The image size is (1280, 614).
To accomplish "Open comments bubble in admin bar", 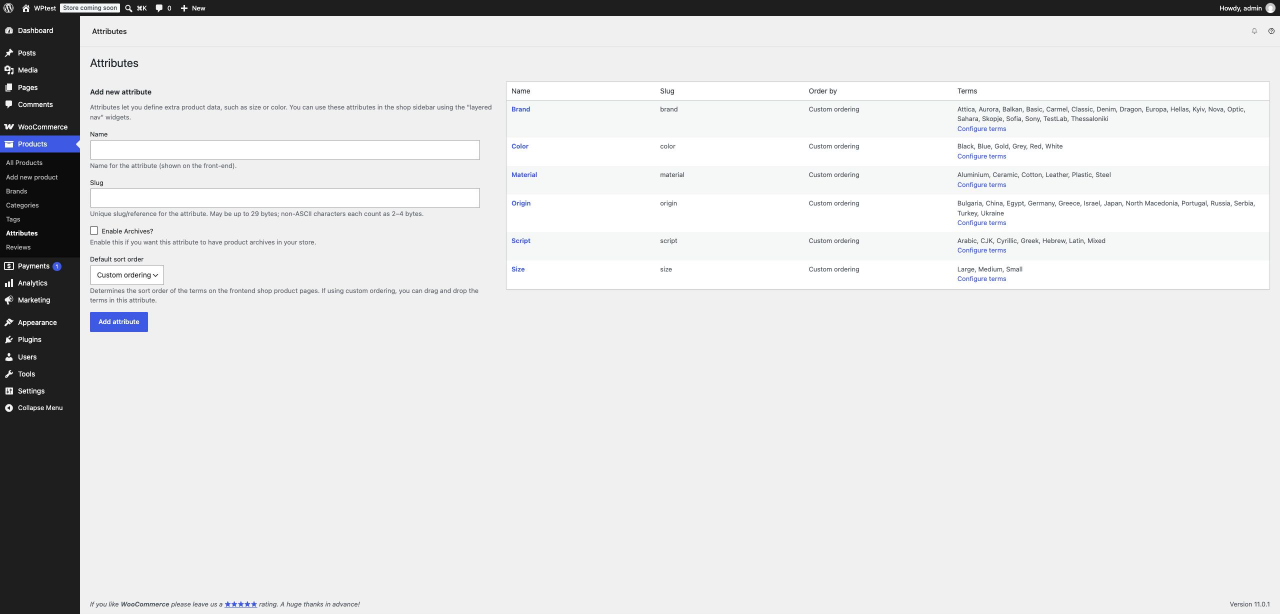I will click(x=159, y=8).
